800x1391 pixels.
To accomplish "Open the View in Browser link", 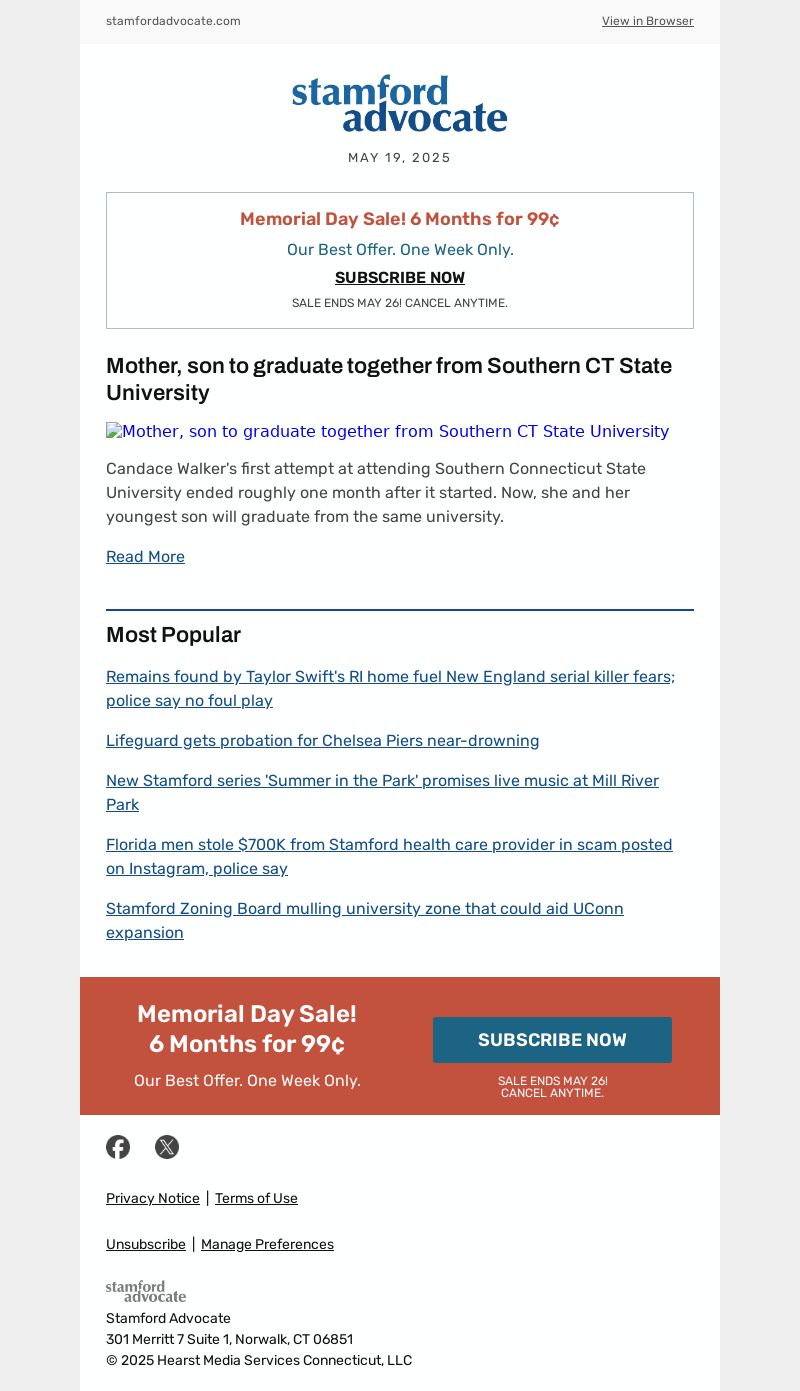I will (x=647, y=21).
